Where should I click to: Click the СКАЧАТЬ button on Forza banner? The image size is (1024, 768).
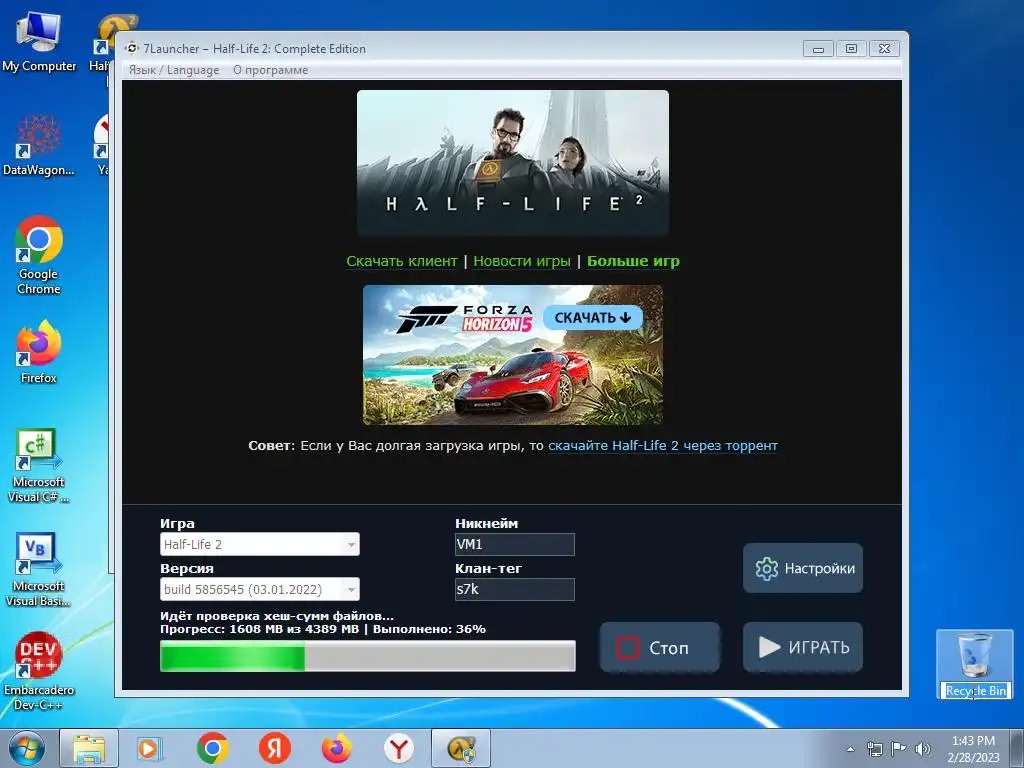click(593, 317)
